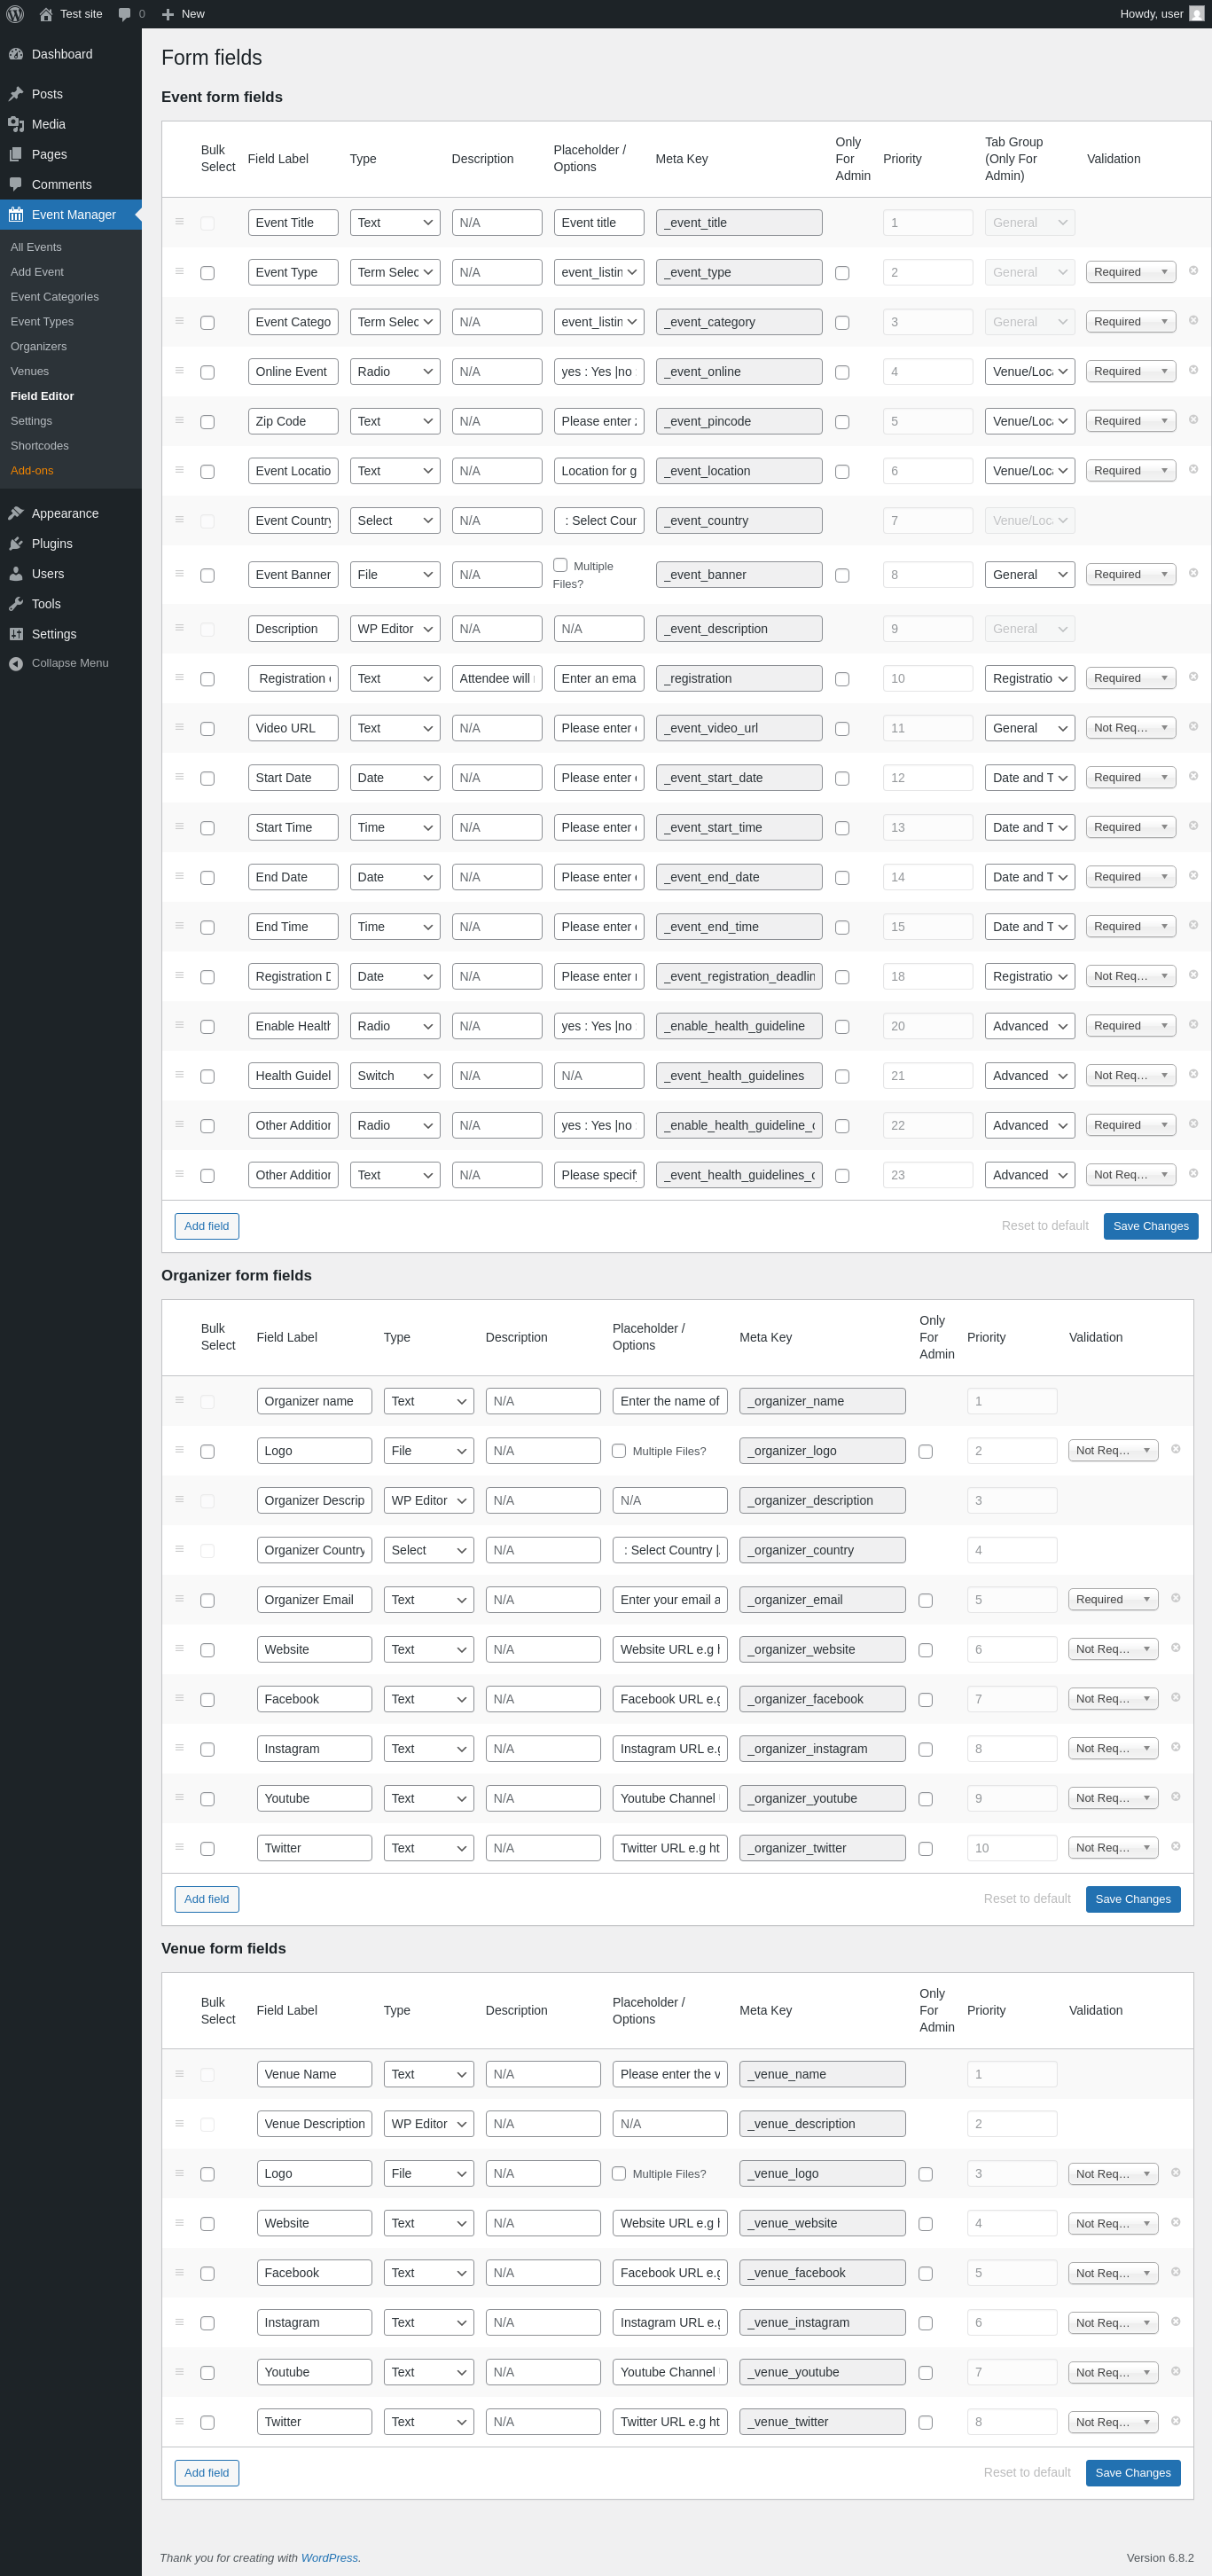Open Validation dropdown for Video URL
The width and height of the screenshot is (1212, 2576).
[1131, 728]
